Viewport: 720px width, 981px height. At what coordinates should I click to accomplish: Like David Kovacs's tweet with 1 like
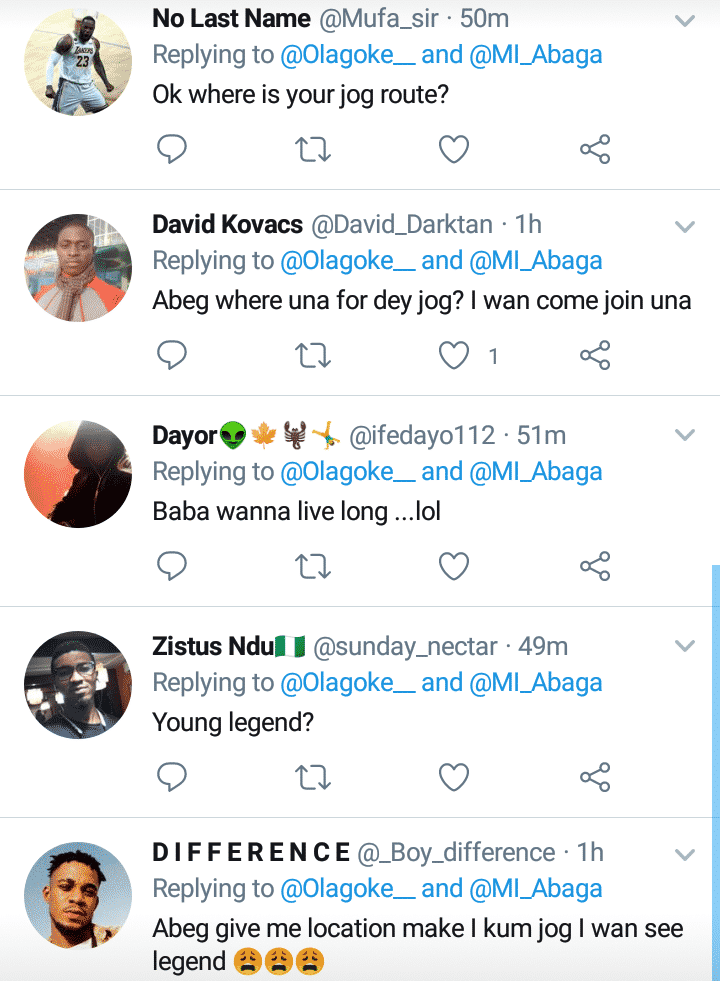click(455, 355)
